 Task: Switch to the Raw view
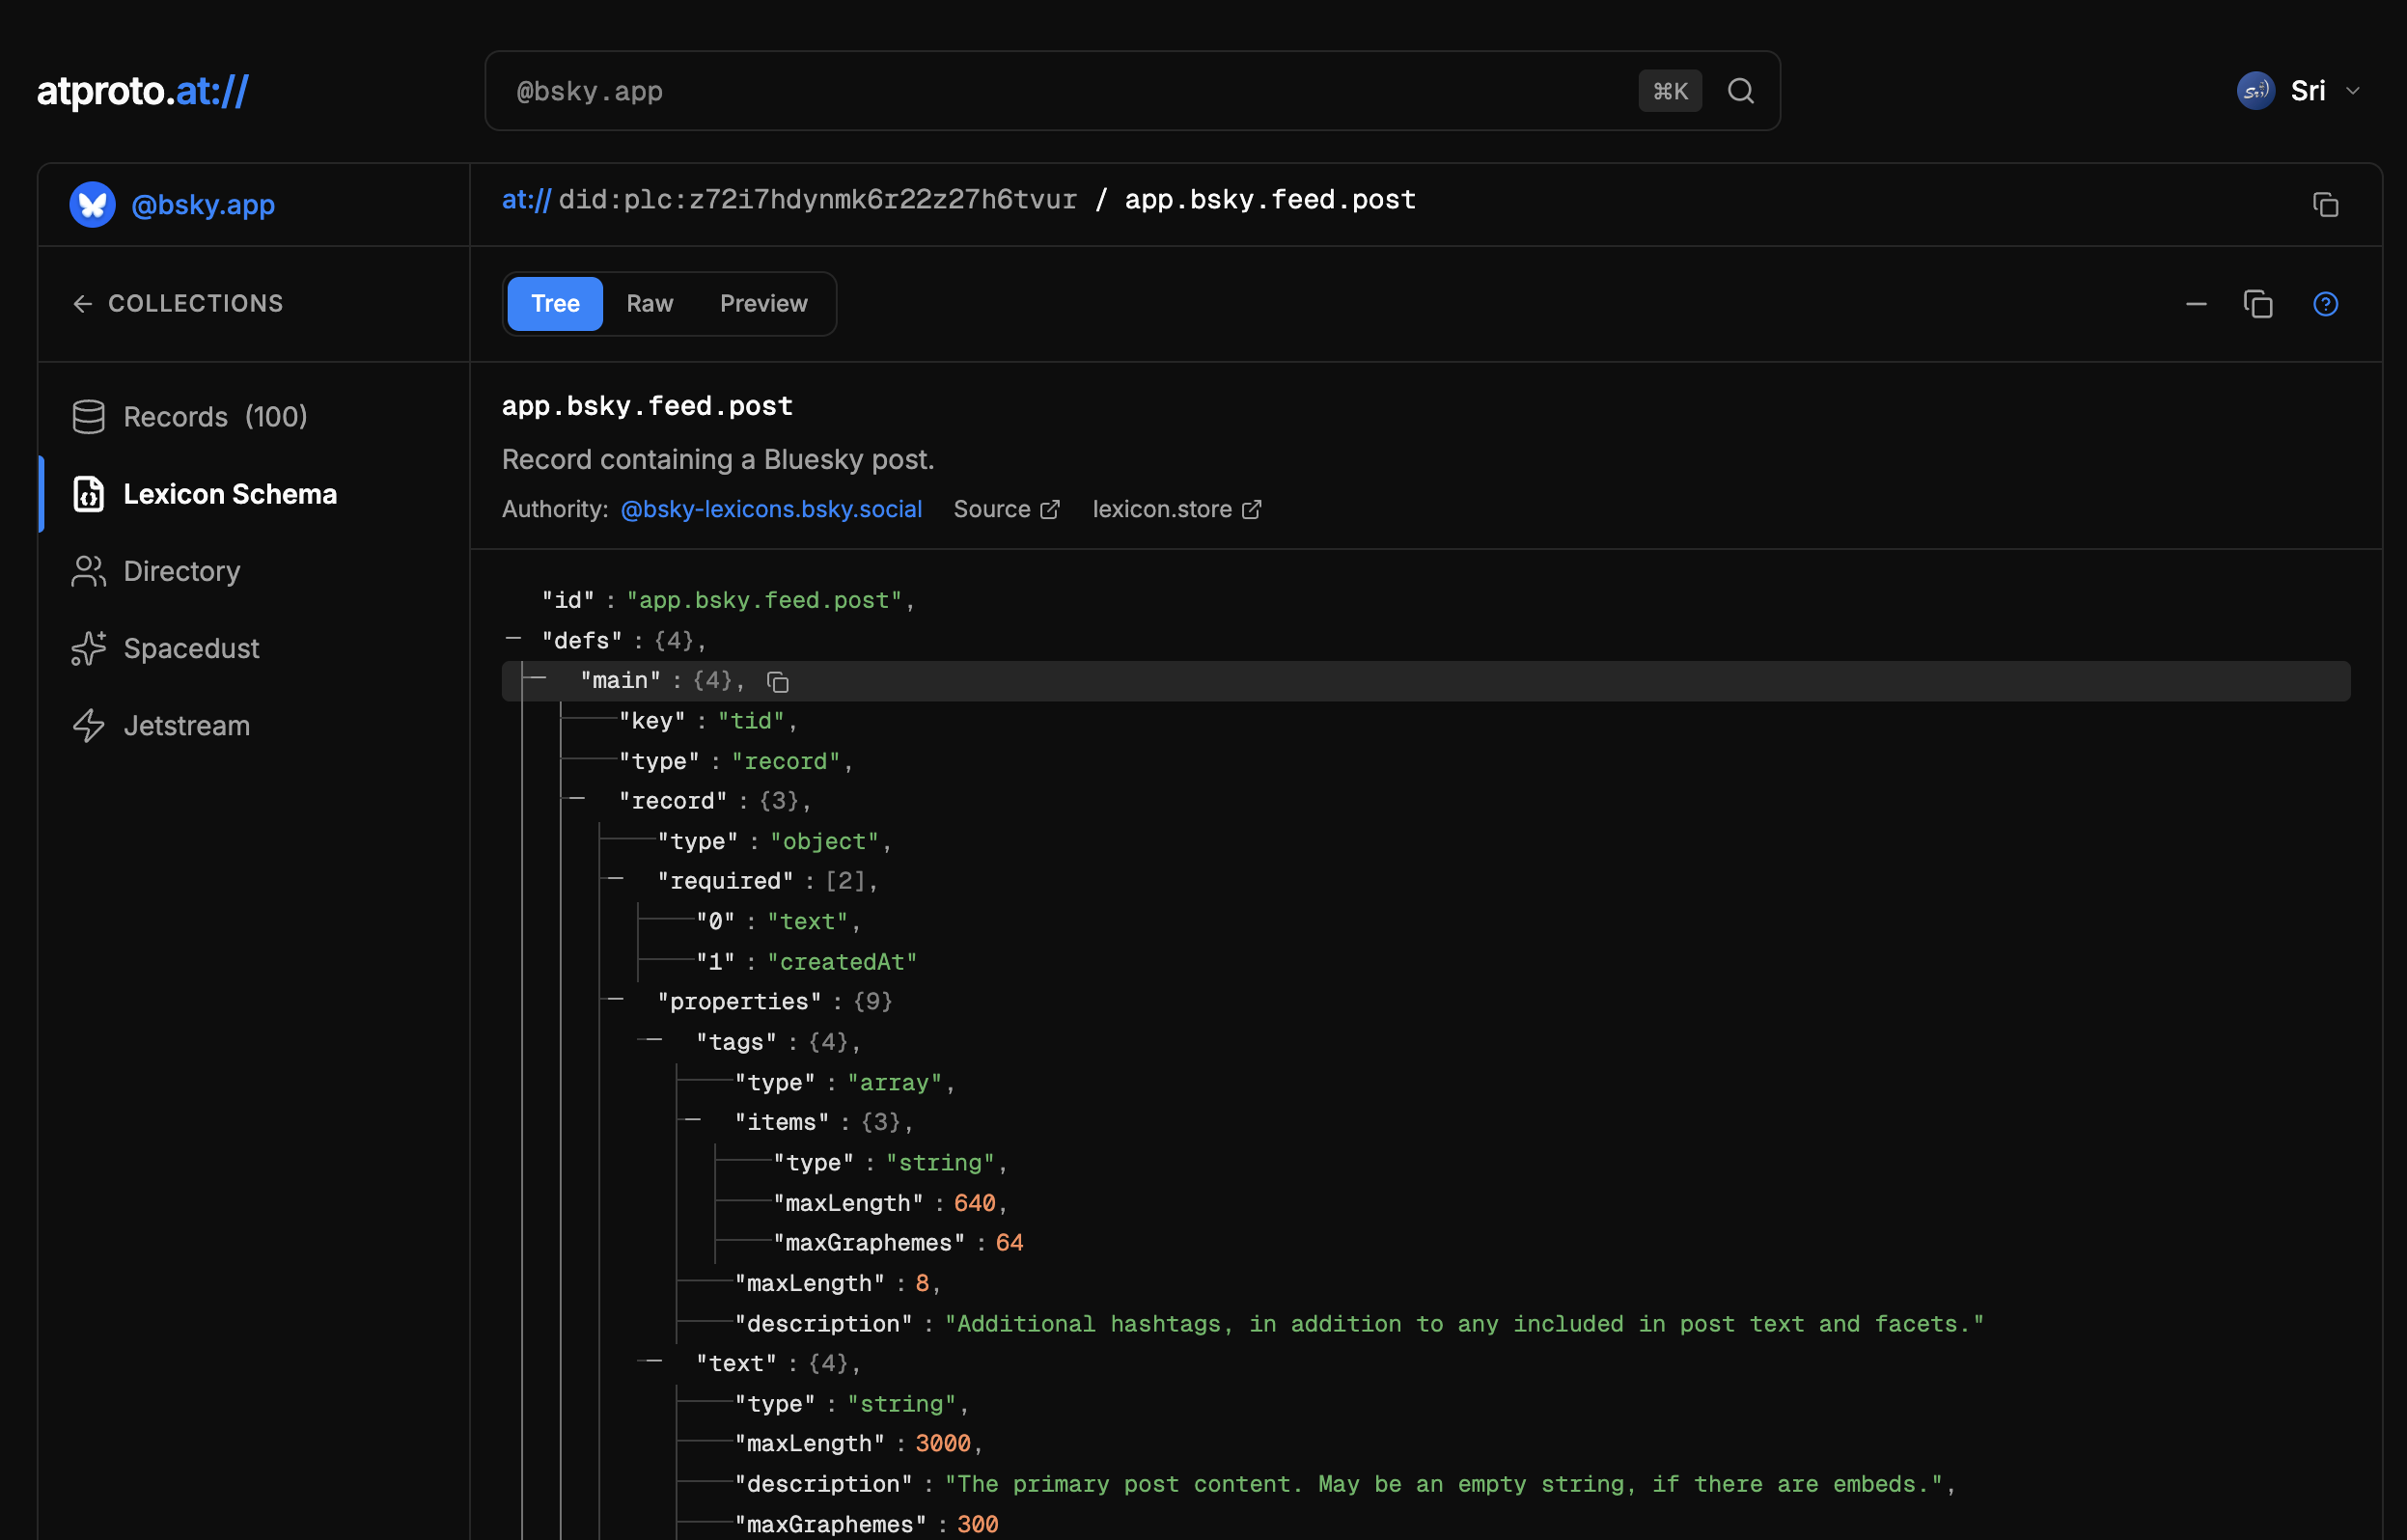point(649,304)
